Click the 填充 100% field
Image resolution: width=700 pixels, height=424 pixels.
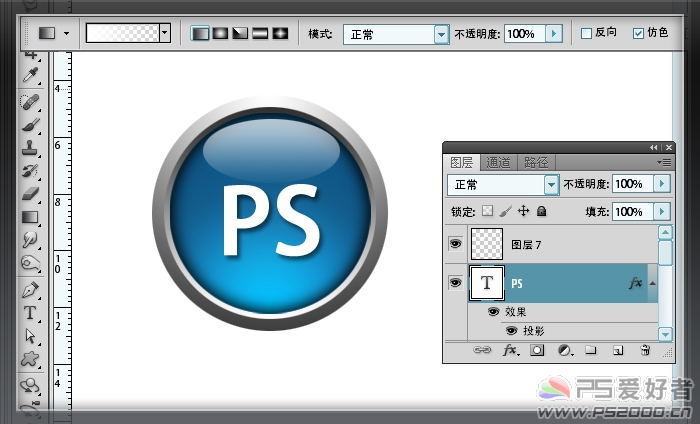pos(633,212)
